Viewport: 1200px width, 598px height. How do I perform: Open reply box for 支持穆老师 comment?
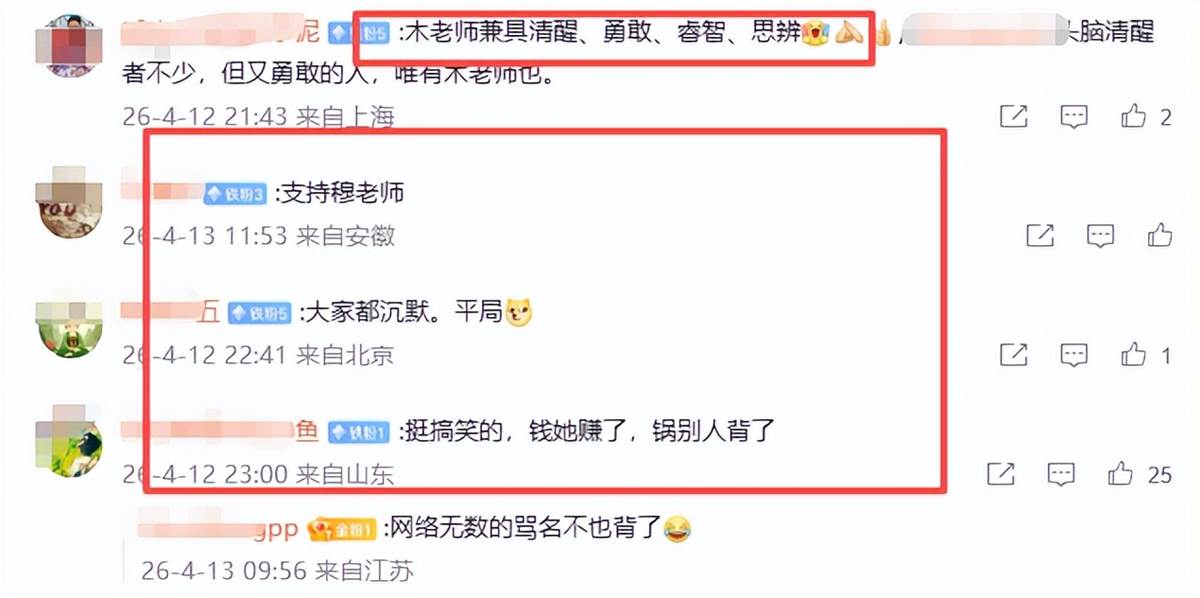point(1101,235)
